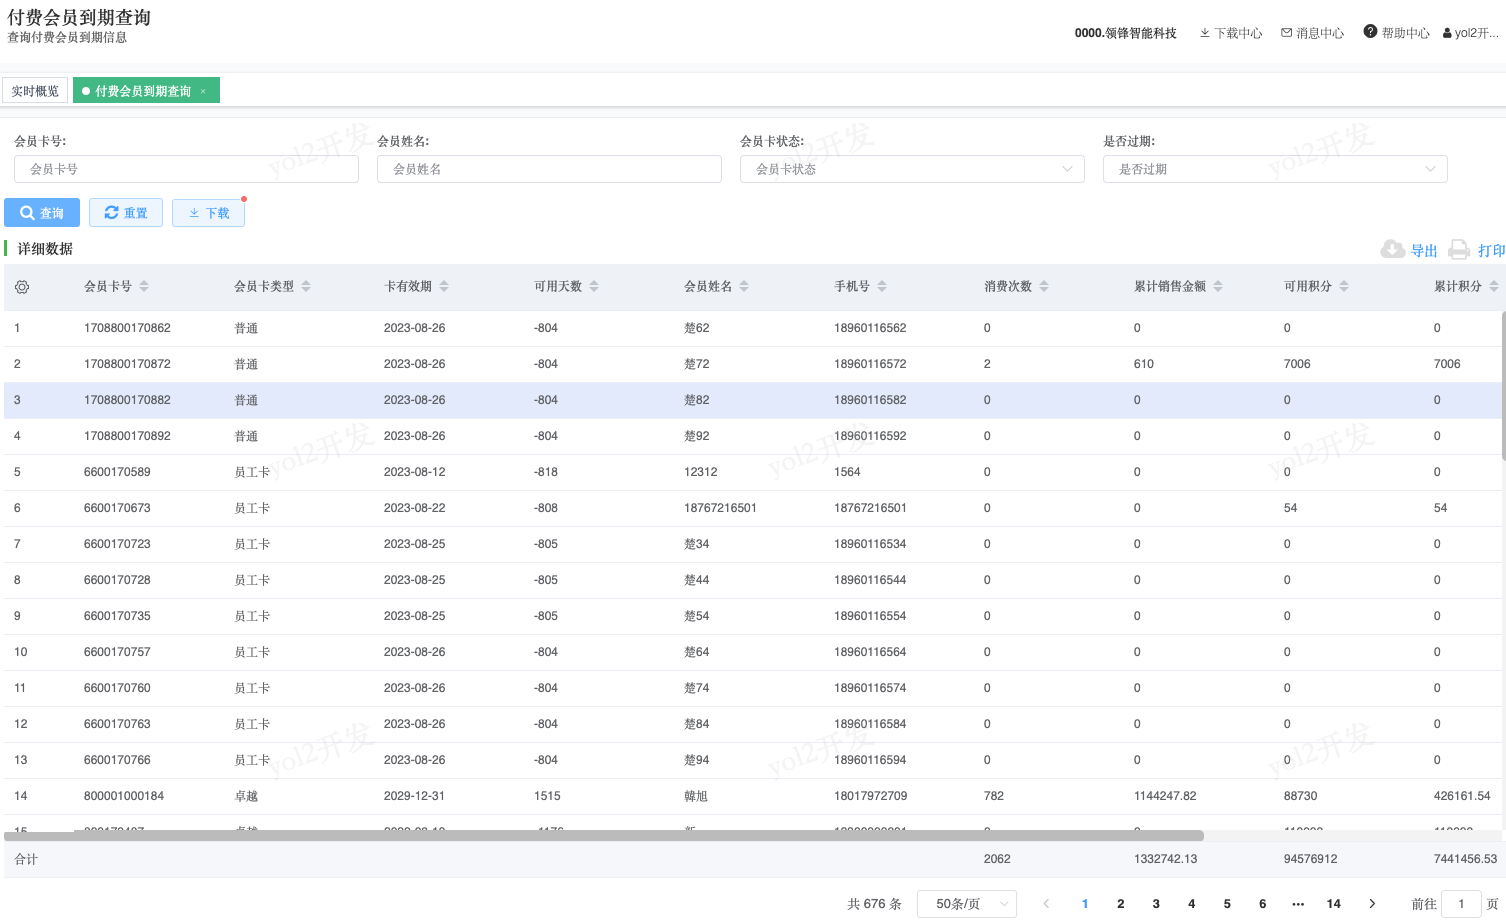Sort by 消费次数 column sort arrows
Screen dimensions: 1506x922
1044,286
